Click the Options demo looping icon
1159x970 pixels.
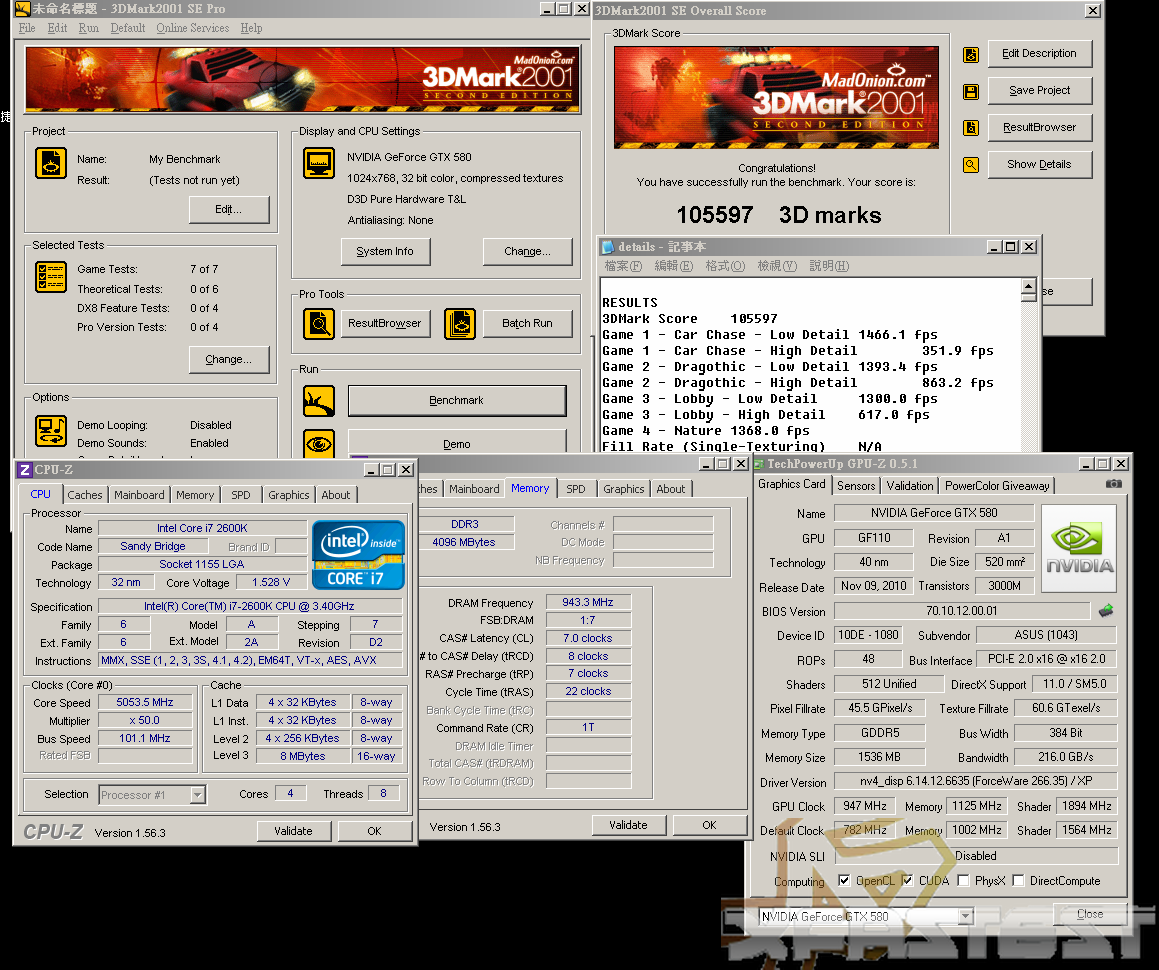coord(51,431)
